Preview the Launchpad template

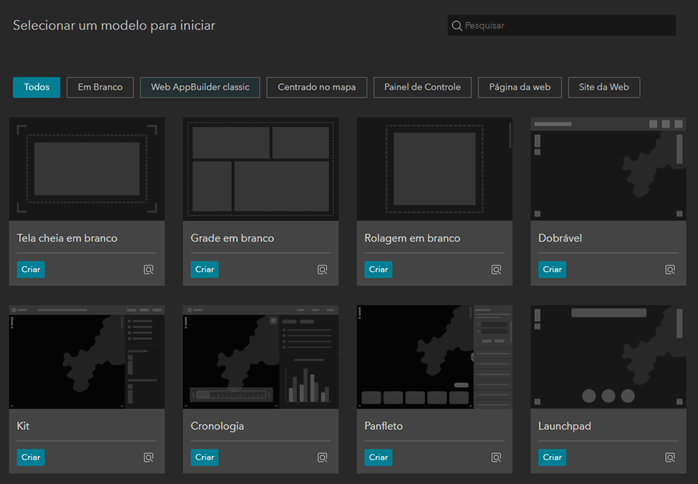[x=669, y=457]
